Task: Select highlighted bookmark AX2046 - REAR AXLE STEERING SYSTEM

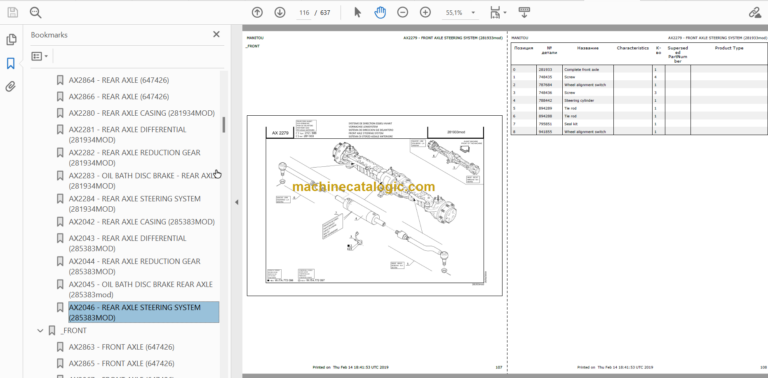Action: point(144,312)
